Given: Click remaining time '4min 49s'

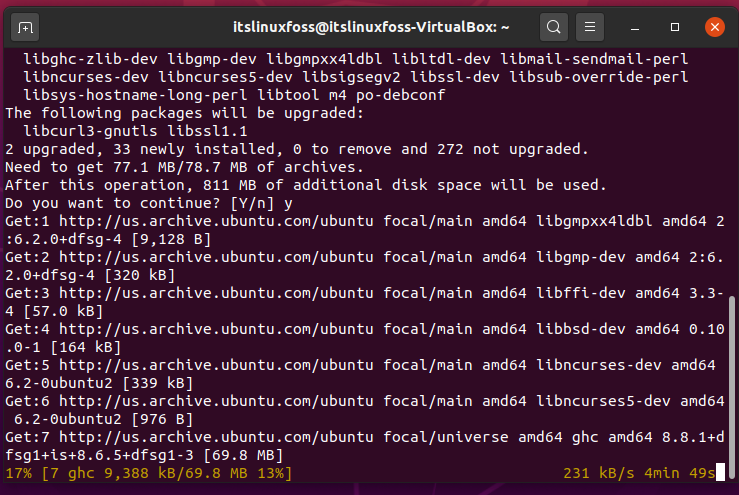Looking at the screenshot, I should (680, 473).
